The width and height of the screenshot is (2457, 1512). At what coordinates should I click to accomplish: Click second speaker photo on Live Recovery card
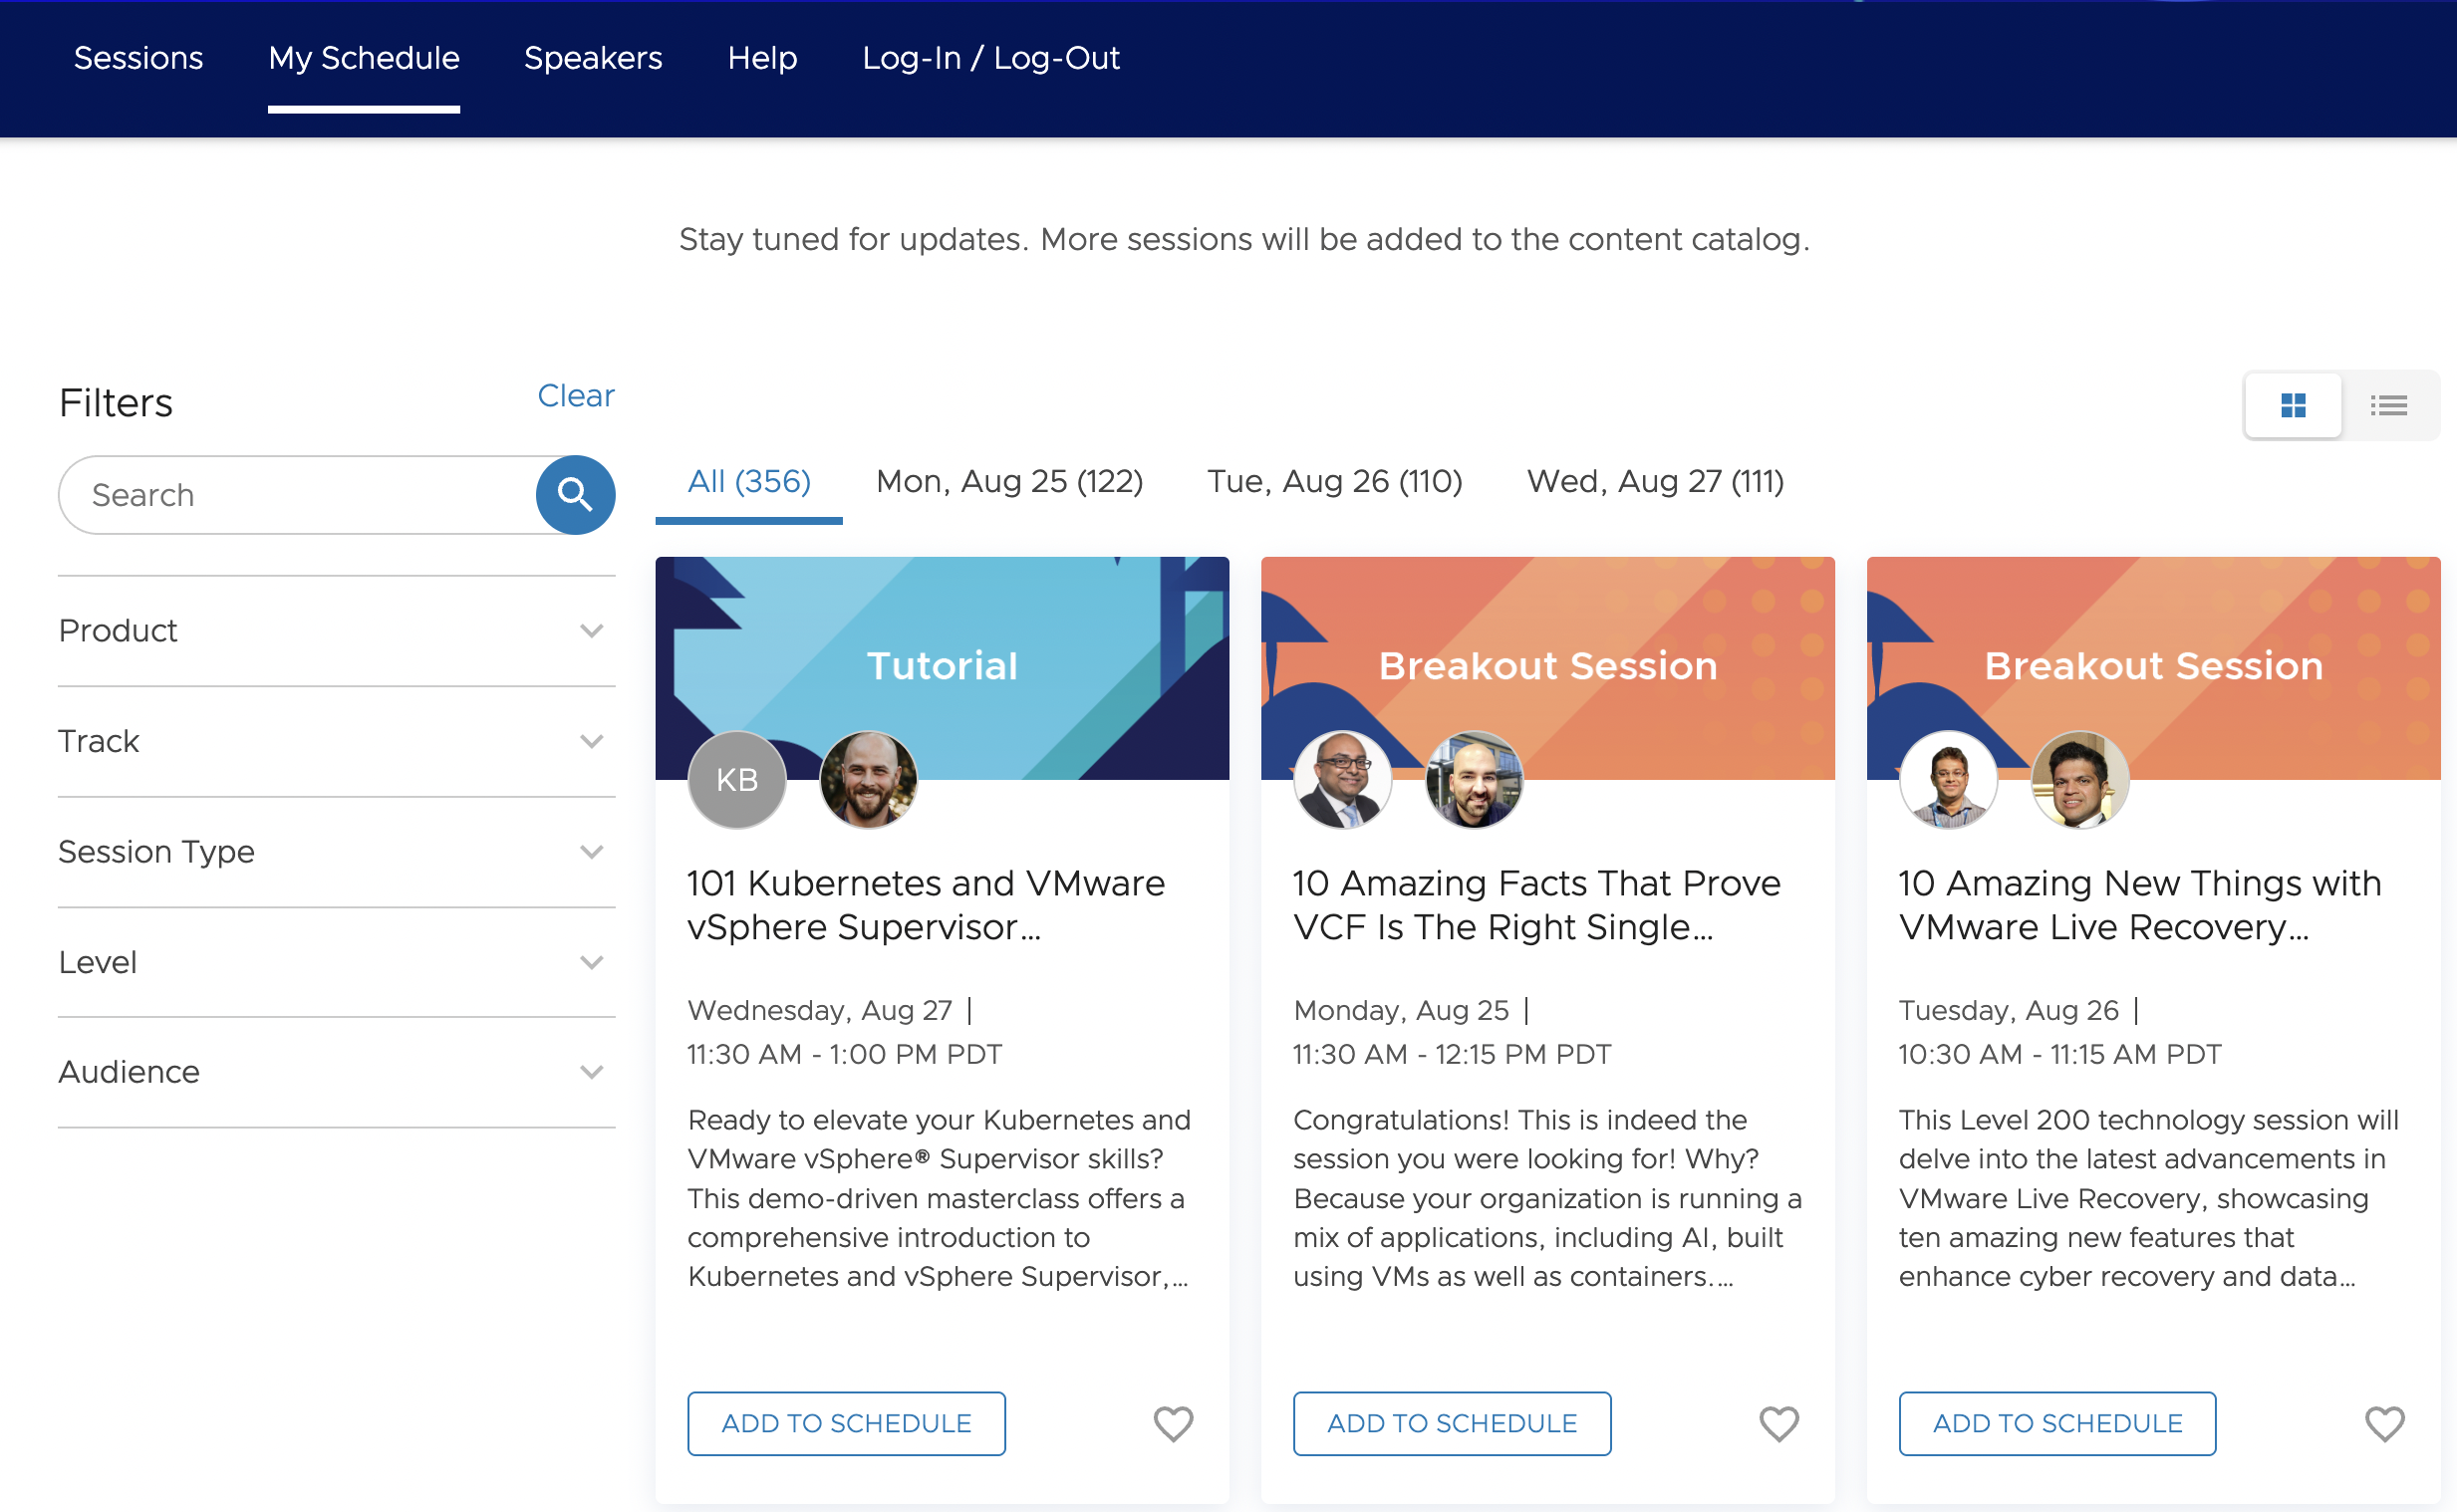pos(2079,780)
